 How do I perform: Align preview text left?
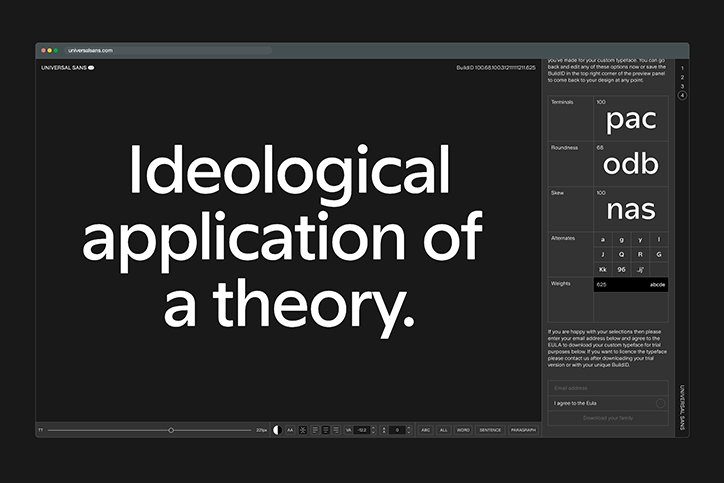315,430
